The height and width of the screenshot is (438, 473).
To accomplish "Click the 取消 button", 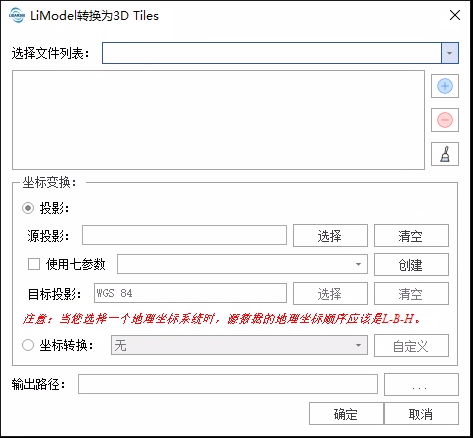I will point(422,414).
